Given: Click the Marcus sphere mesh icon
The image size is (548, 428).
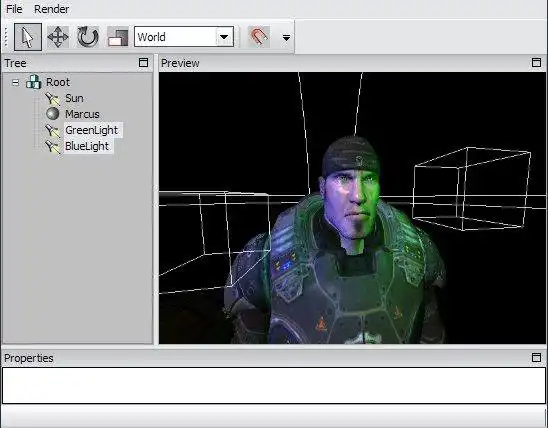Looking at the screenshot, I should 53,114.
